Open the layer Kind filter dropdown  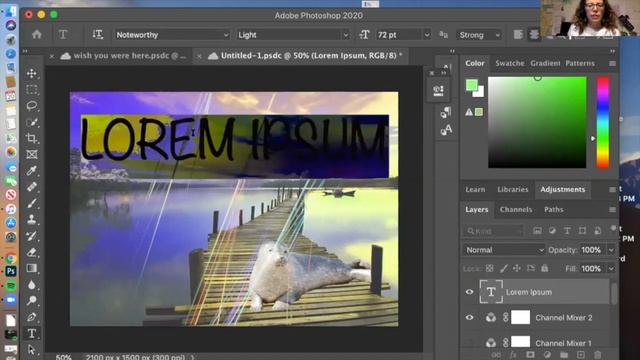point(494,231)
